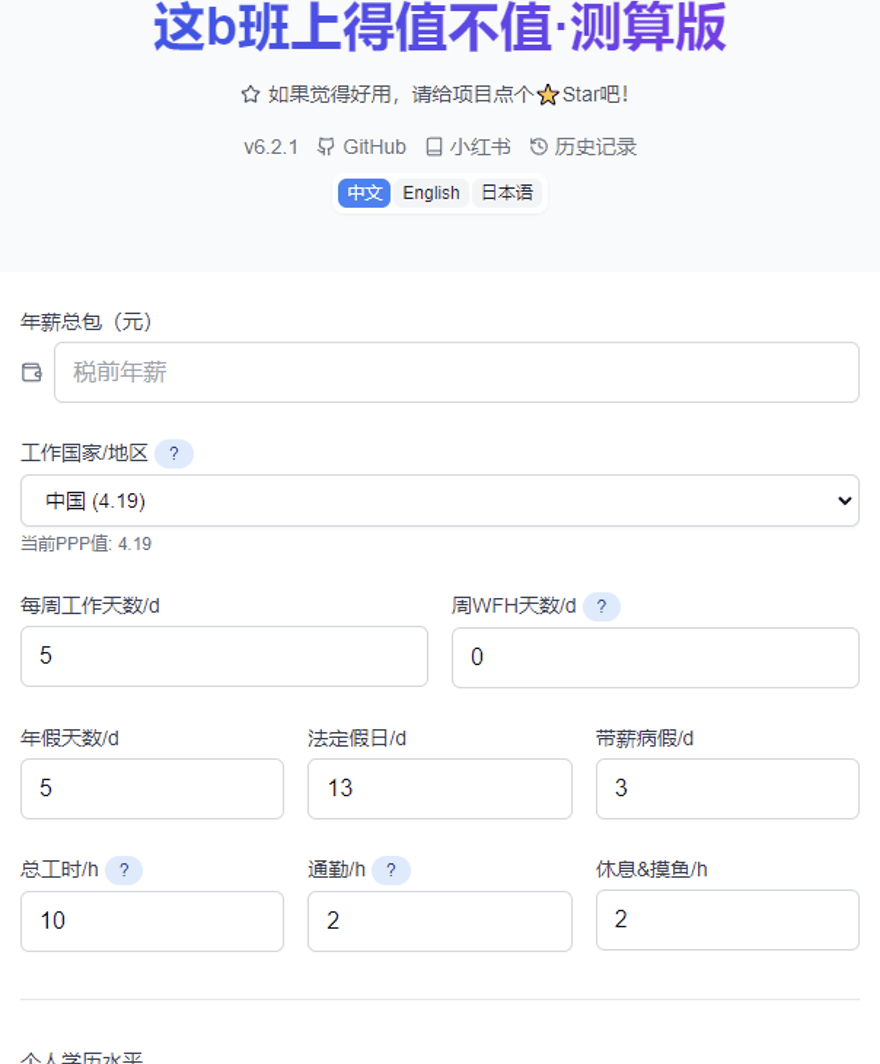Open the 小红书 link
880x1064 pixels.
(468, 147)
